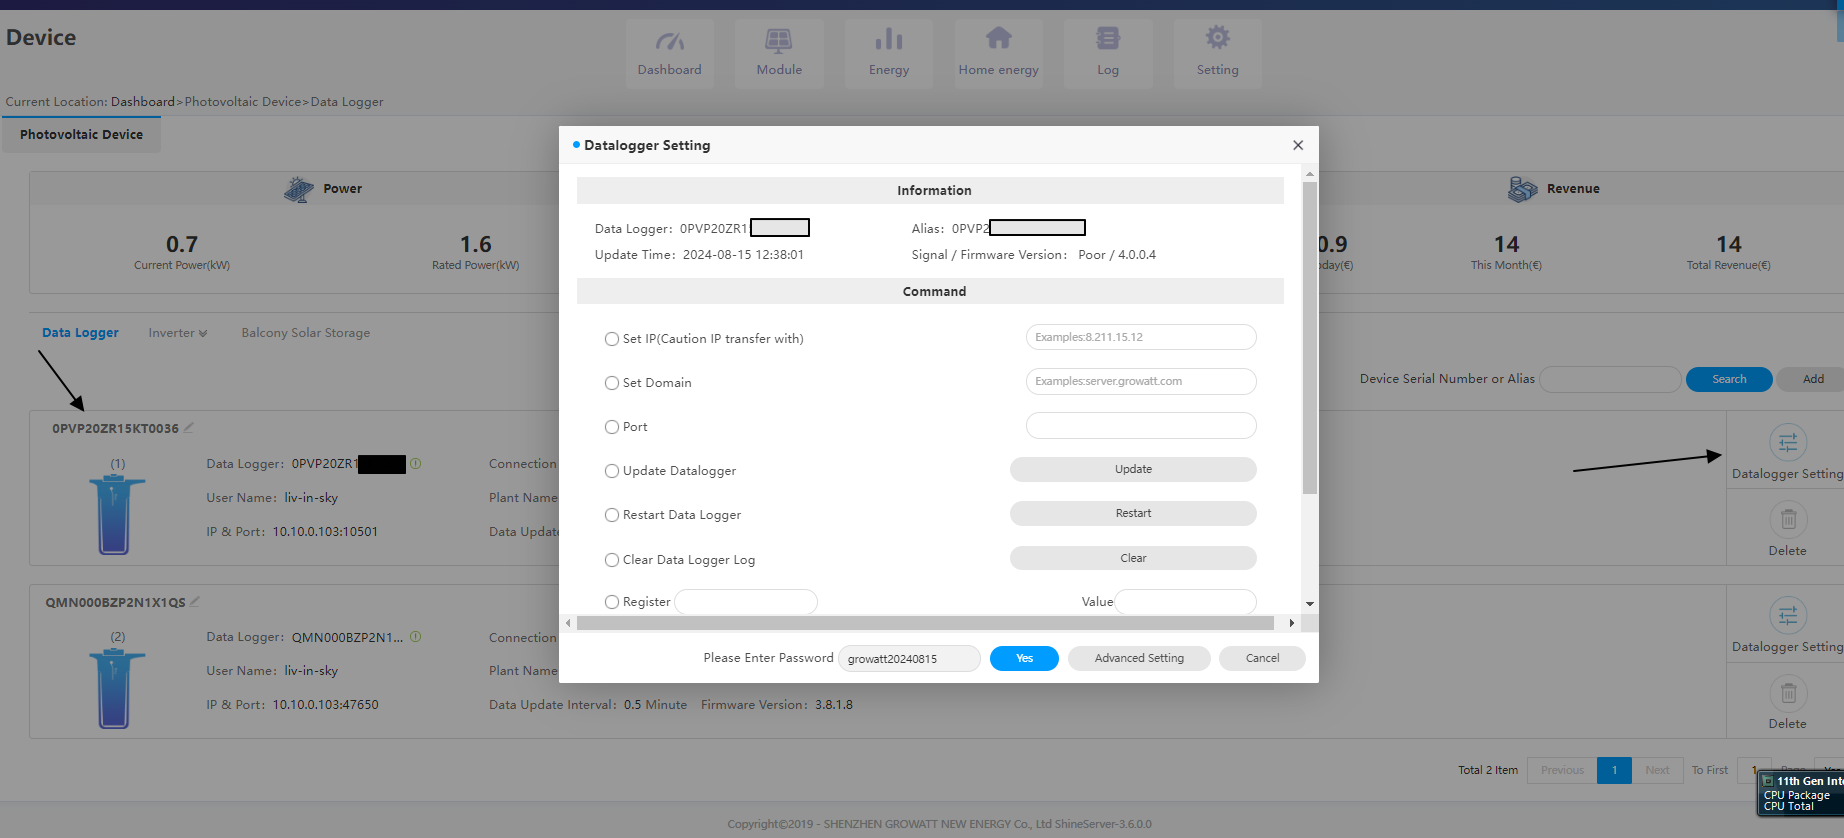Viewport: 1844px width, 838px height.
Task: Select Restart Data Logger radio button
Action: pyautogui.click(x=612, y=515)
